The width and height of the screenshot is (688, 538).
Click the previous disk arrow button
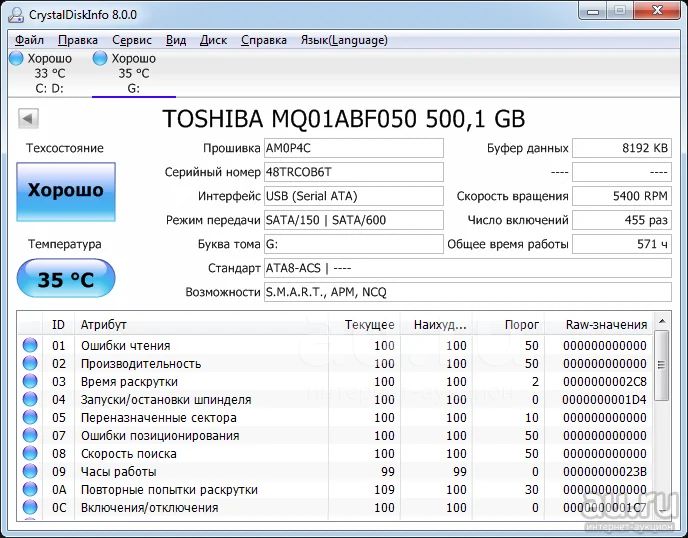click(x=29, y=118)
